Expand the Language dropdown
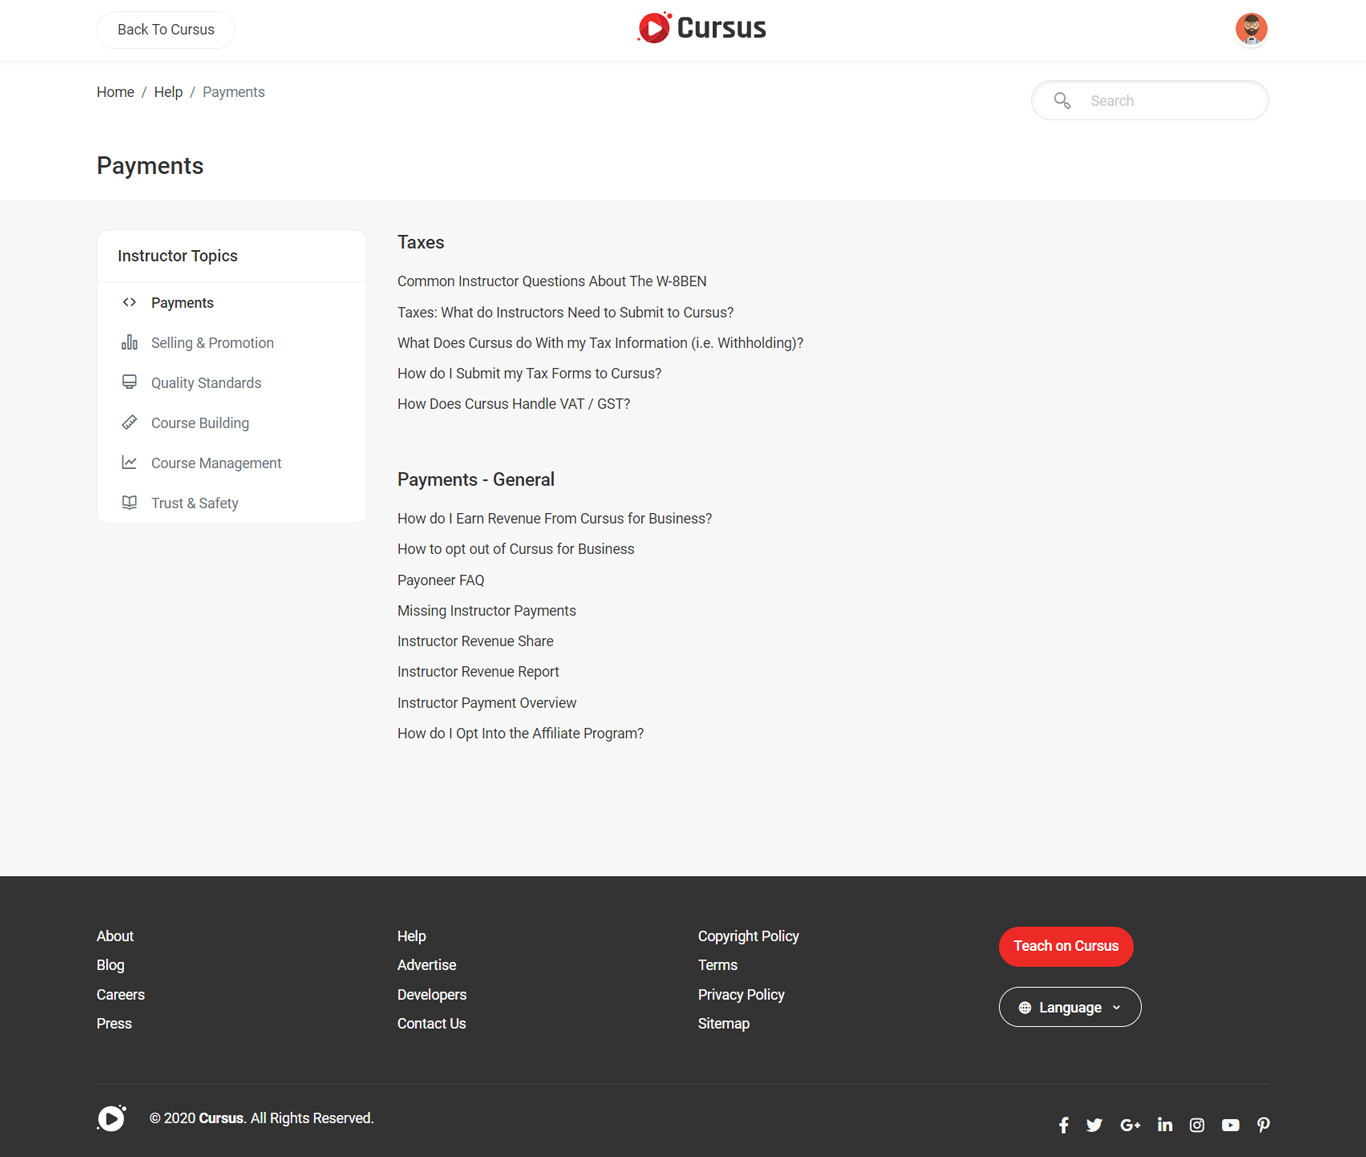 tap(1069, 1007)
